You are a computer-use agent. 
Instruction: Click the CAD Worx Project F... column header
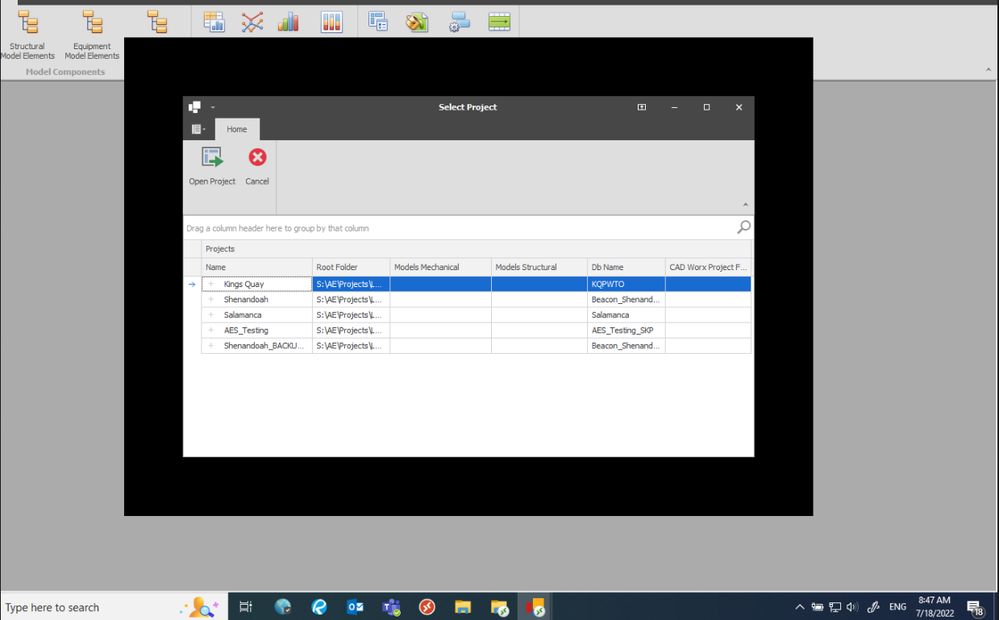tap(708, 267)
